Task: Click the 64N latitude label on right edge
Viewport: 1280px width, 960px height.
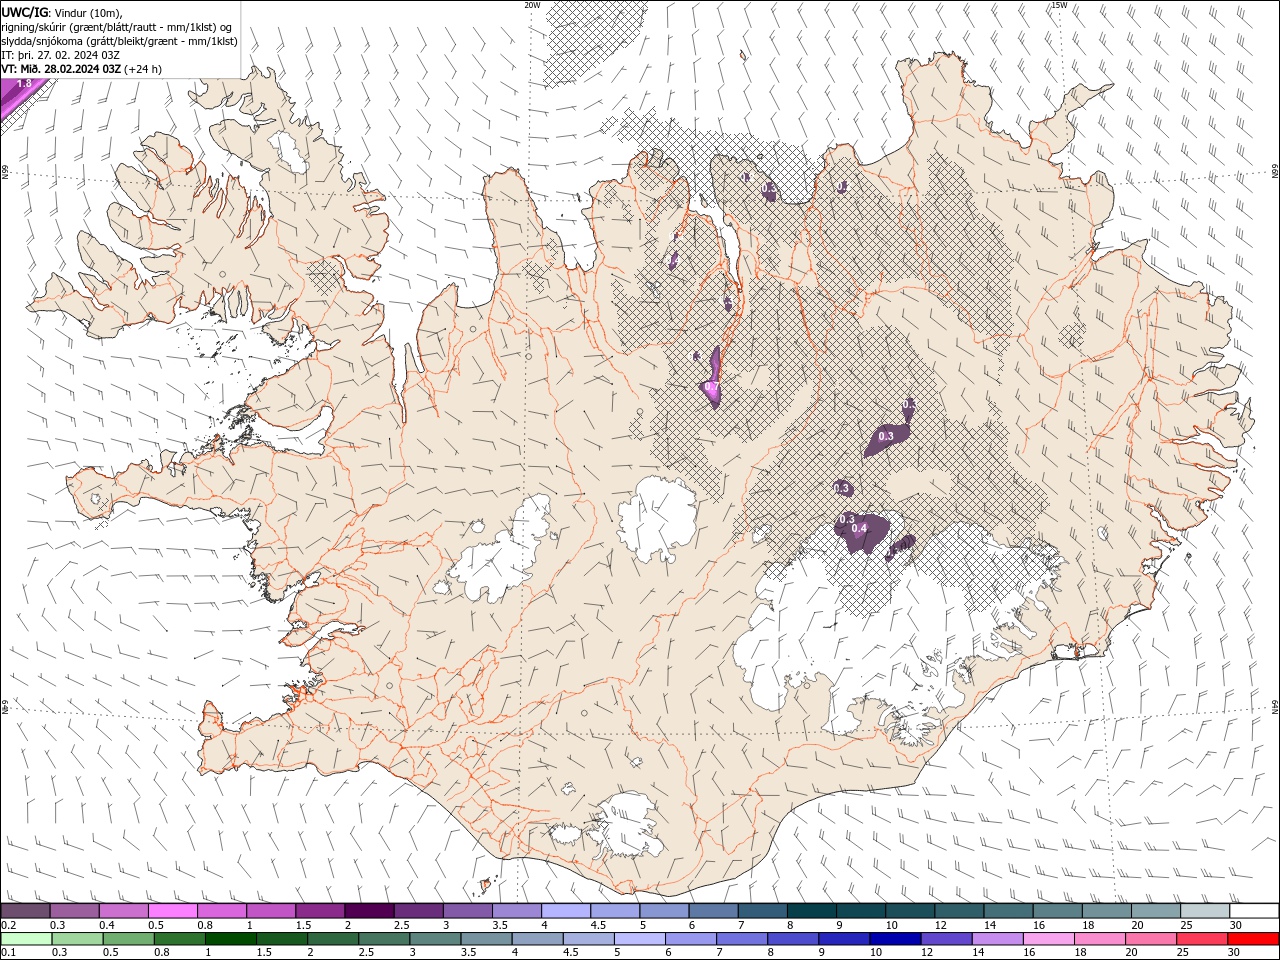Action: click(x=1275, y=707)
